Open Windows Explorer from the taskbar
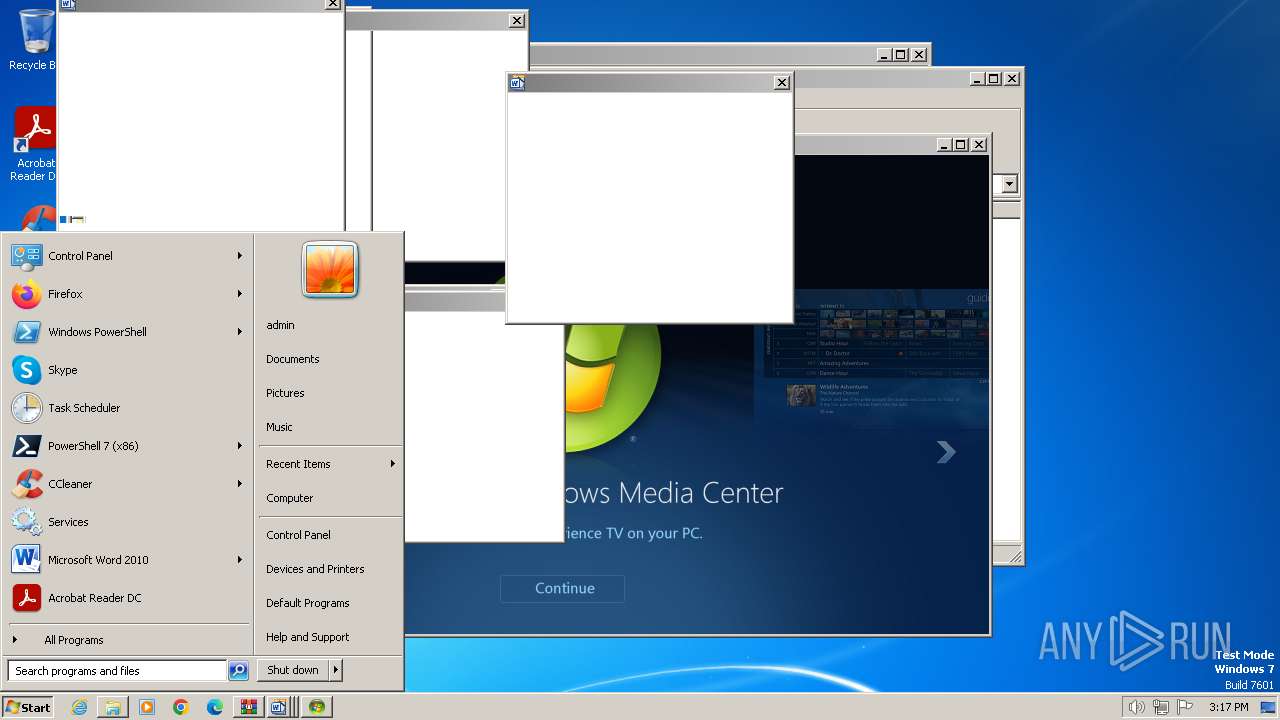This screenshot has height=720, width=1280. [112, 707]
